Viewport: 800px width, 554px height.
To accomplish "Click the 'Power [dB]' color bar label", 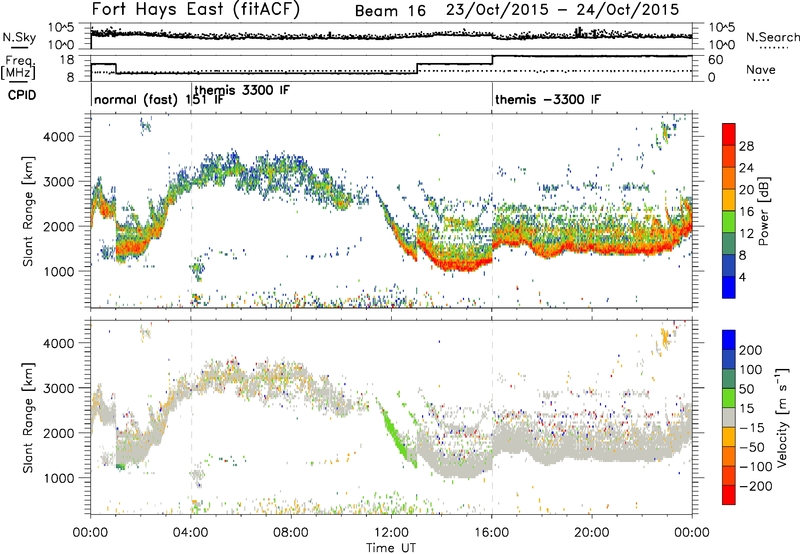I will [x=764, y=211].
